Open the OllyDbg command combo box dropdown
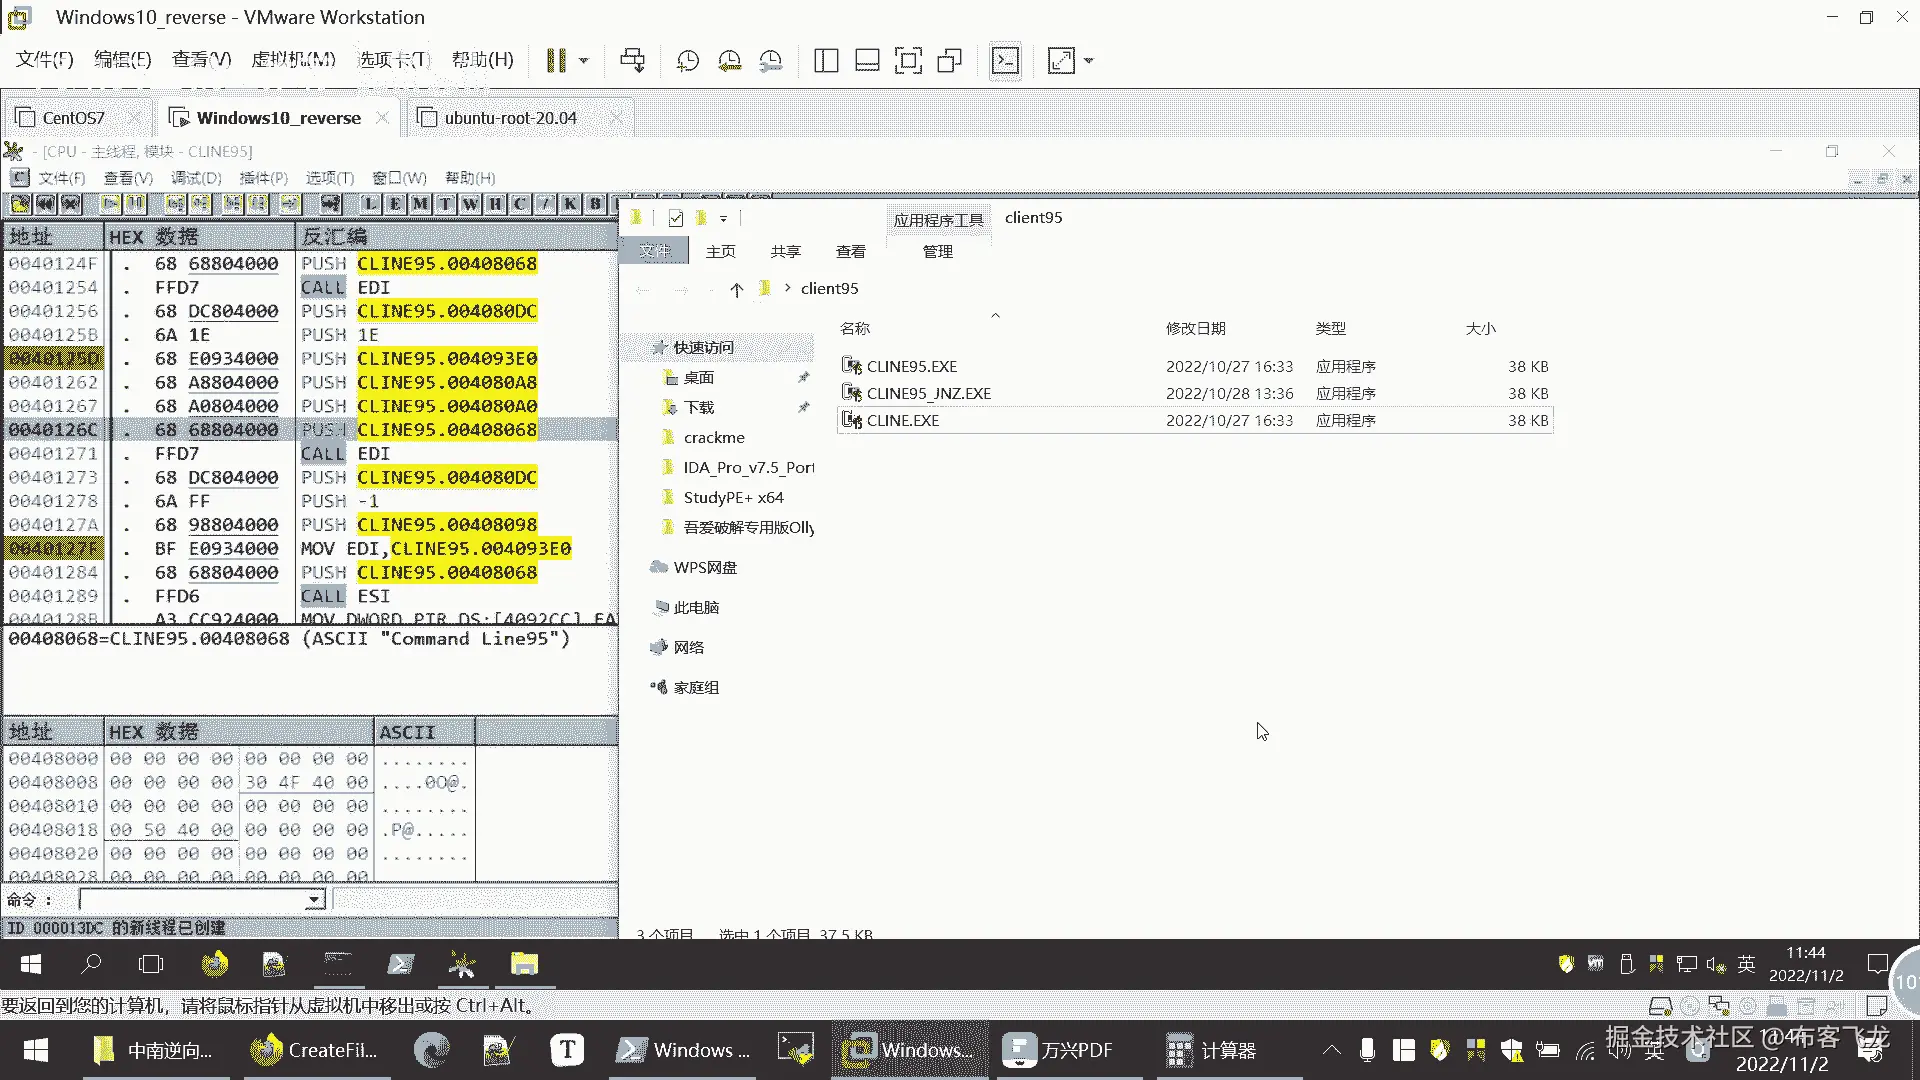This screenshot has width=1920, height=1080. [314, 900]
